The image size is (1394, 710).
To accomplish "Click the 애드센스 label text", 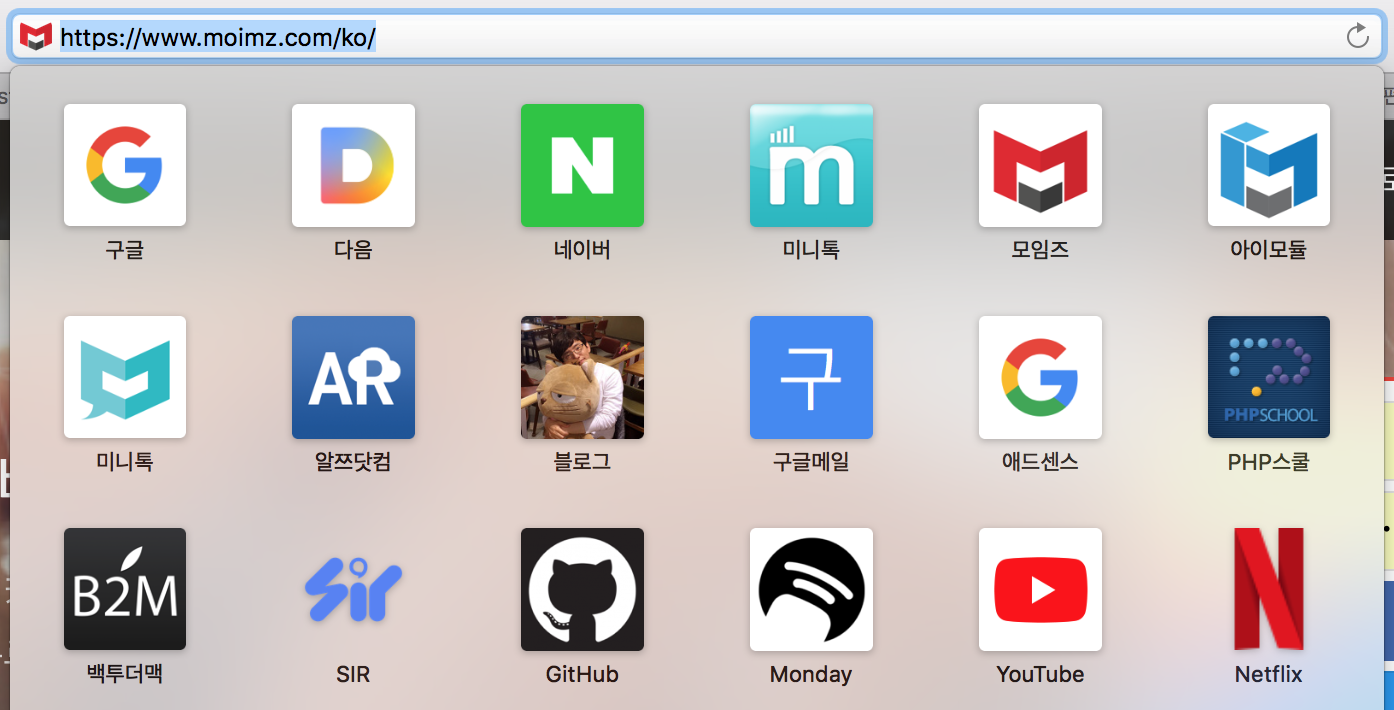I will [1040, 462].
